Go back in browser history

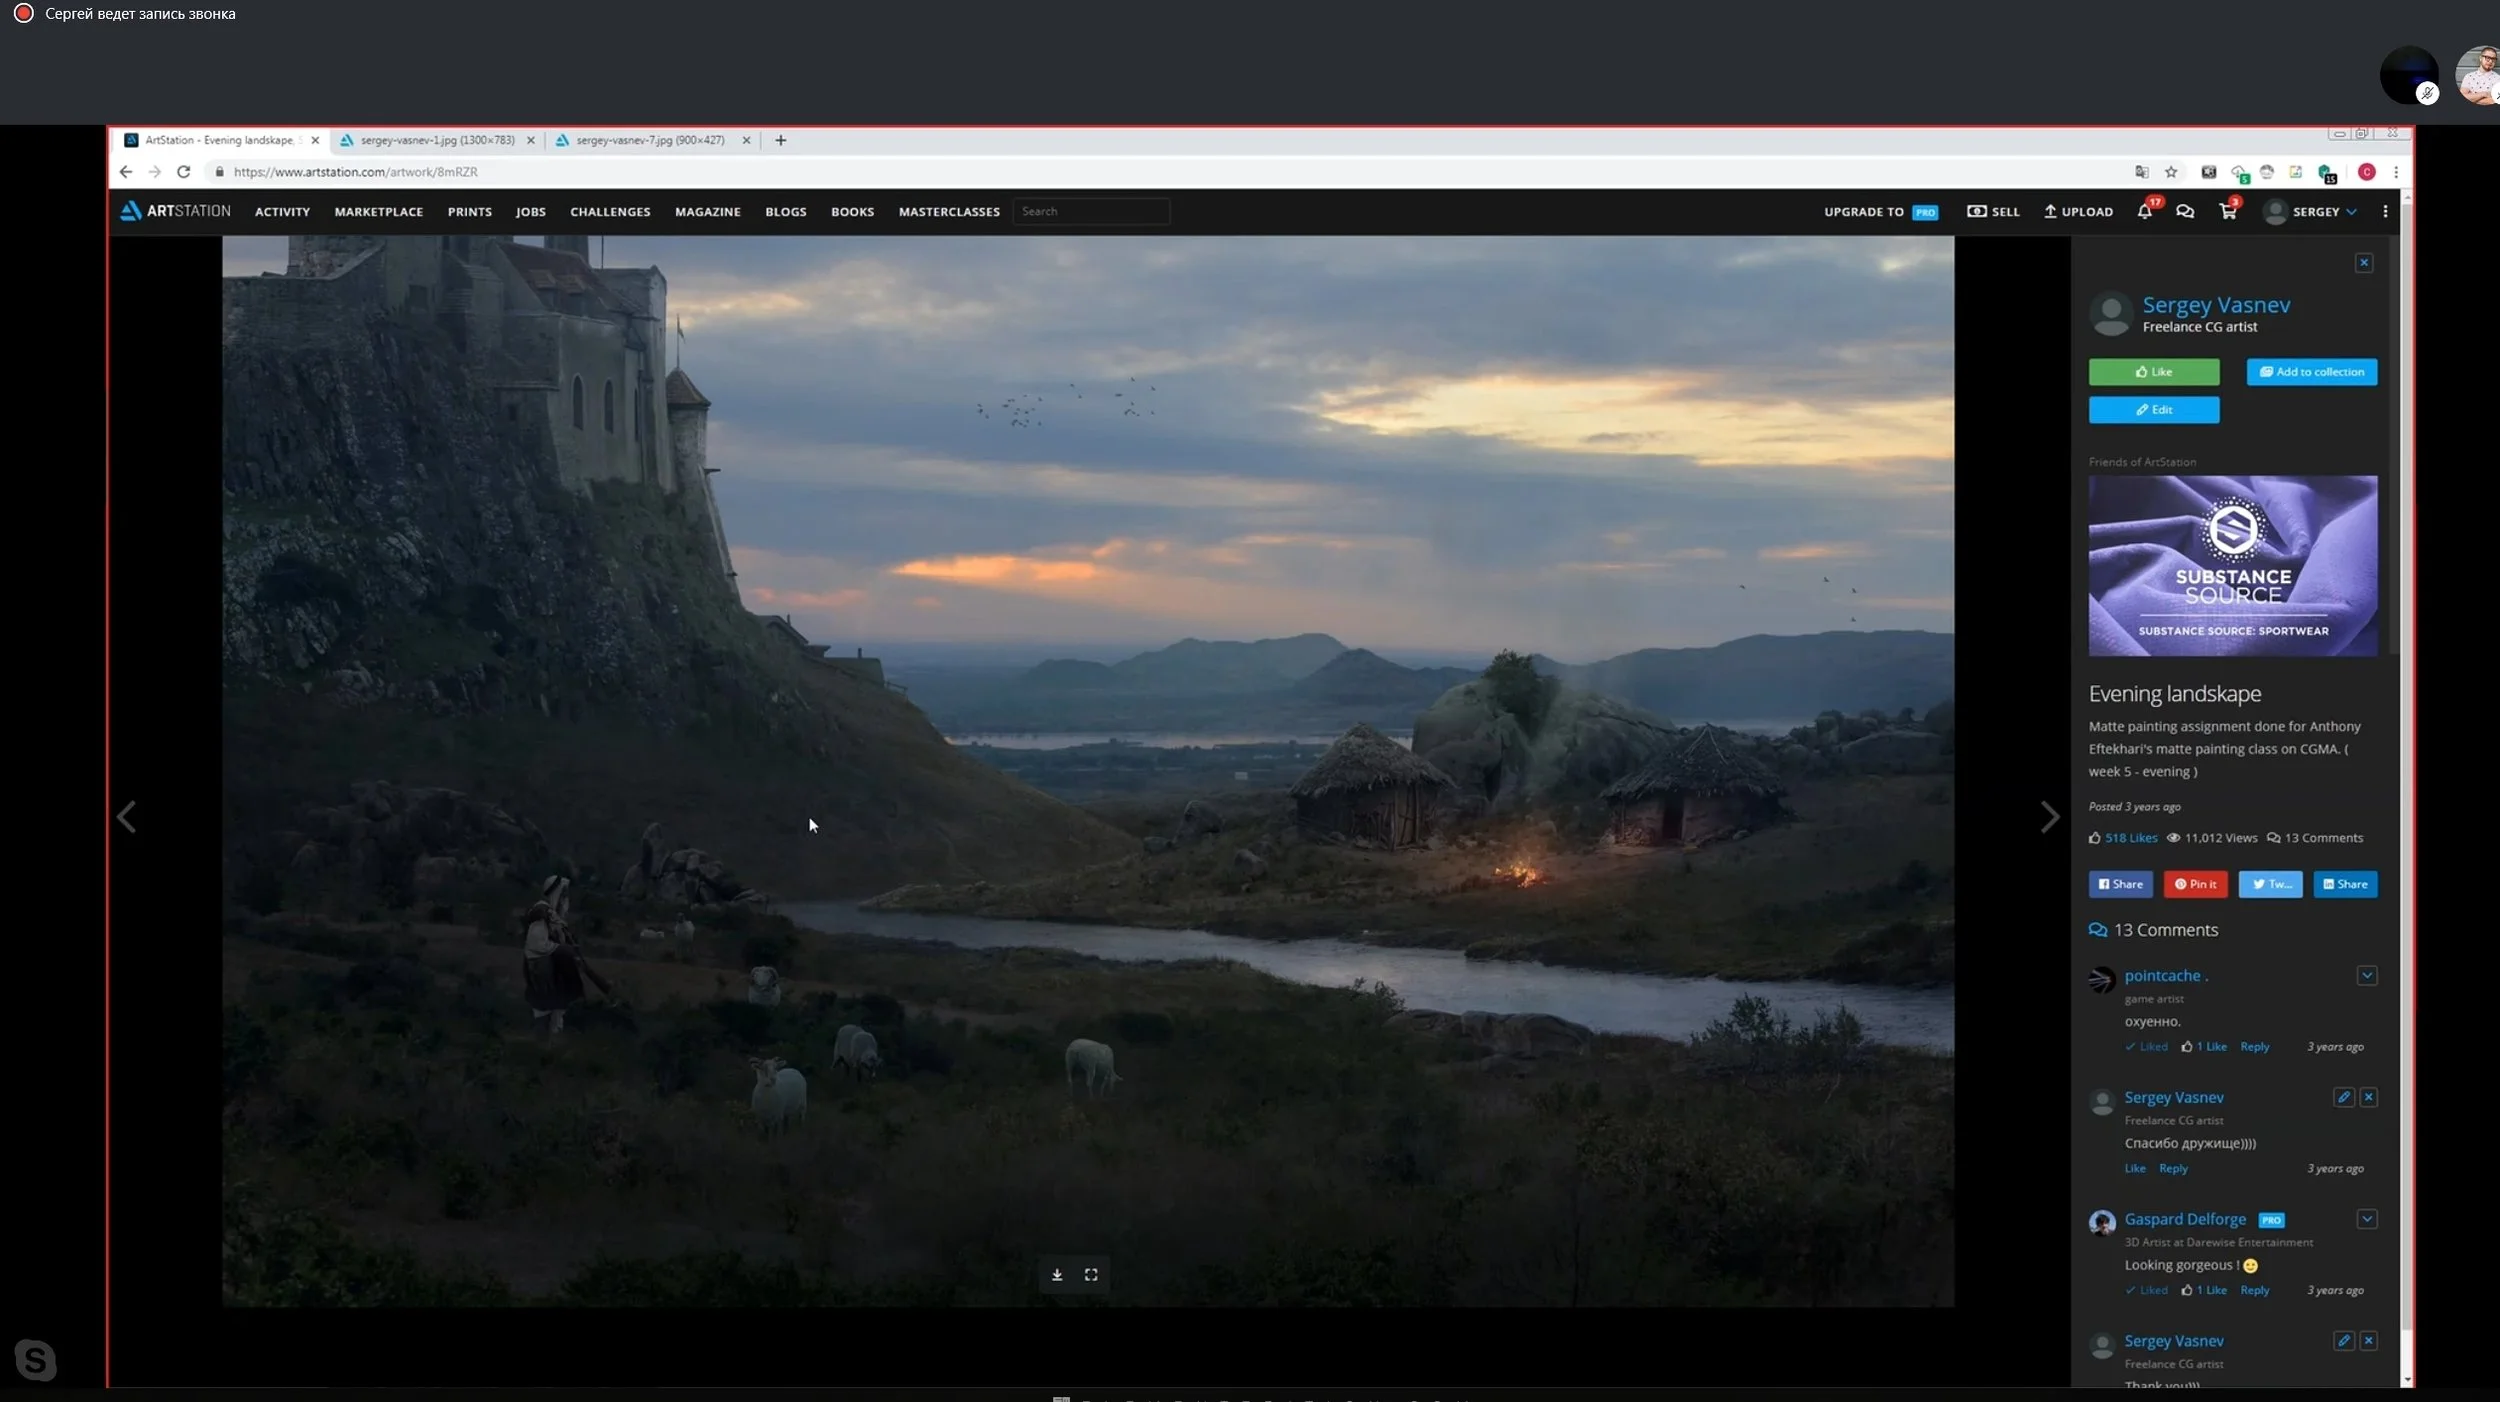coord(126,172)
